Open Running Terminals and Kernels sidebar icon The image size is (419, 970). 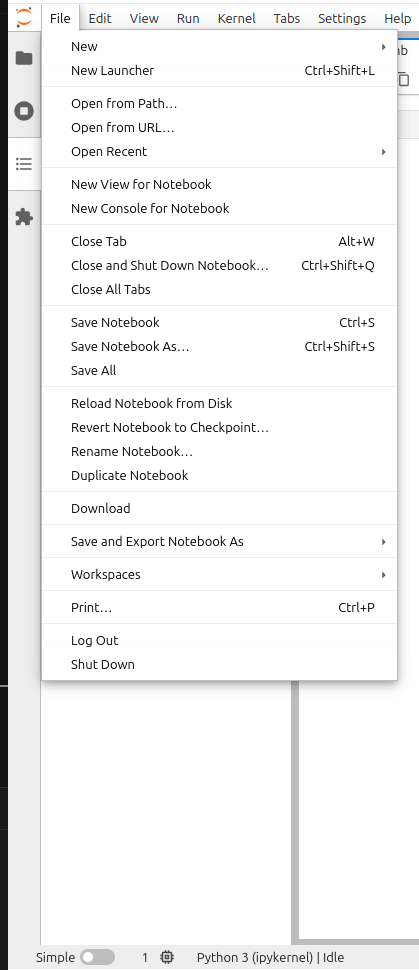click(24, 111)
